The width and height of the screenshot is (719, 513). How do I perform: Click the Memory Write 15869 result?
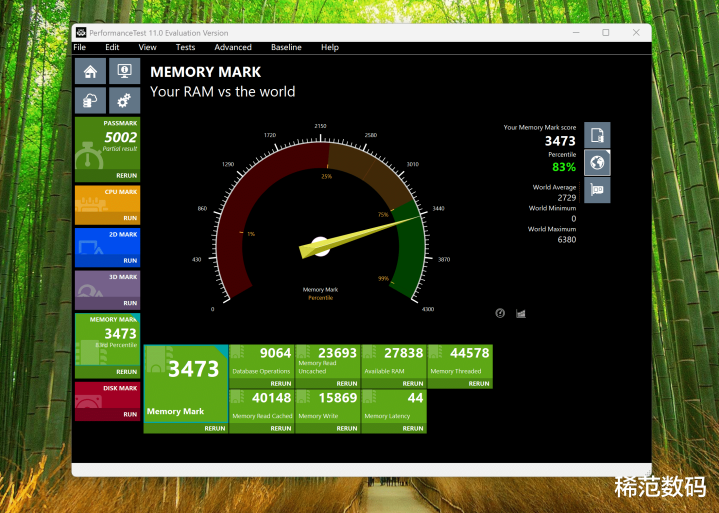coord(328,406)
